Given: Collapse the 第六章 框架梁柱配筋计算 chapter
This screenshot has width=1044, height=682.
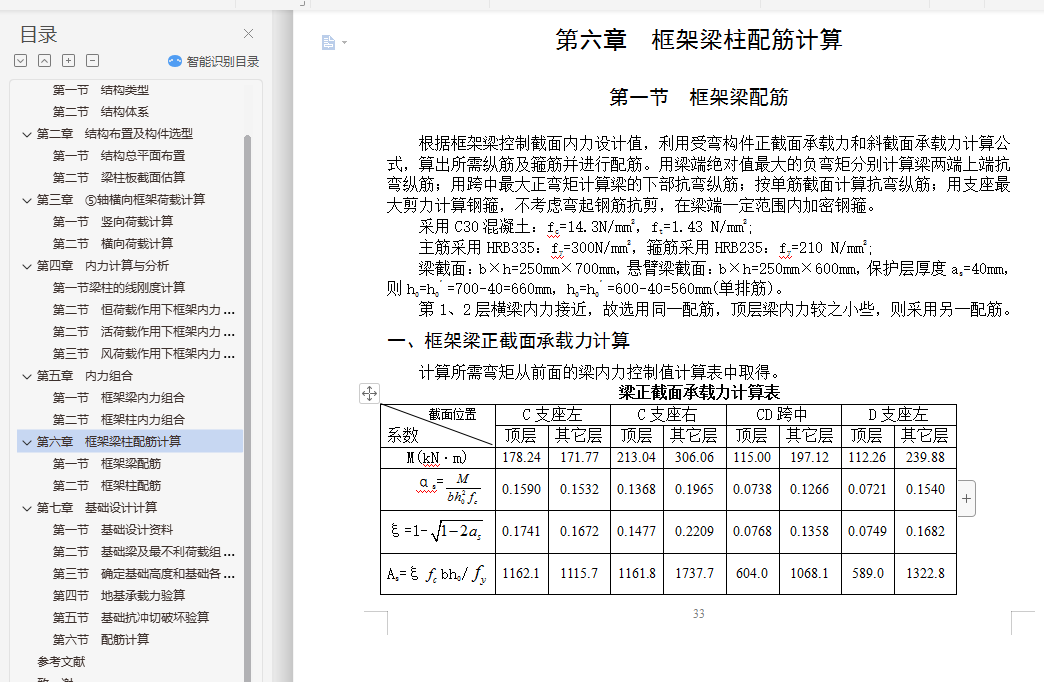Looking at the screenshot, I should click(x=27, y=442).
